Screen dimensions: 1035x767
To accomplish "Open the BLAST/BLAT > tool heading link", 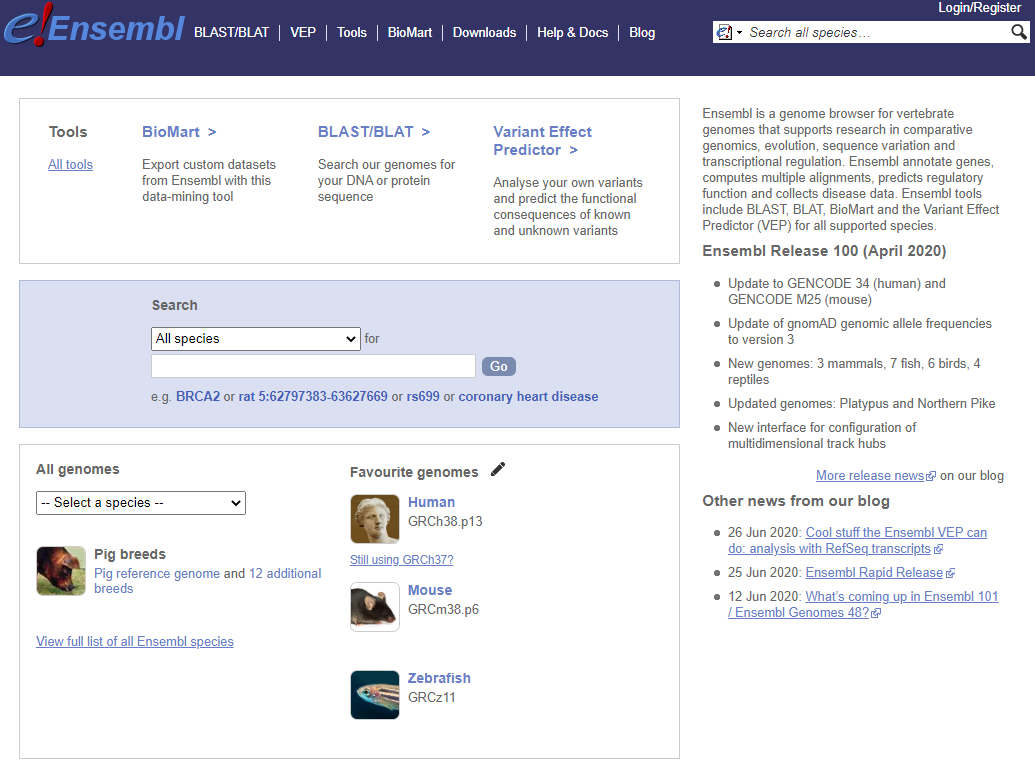I will click(374, 132).
